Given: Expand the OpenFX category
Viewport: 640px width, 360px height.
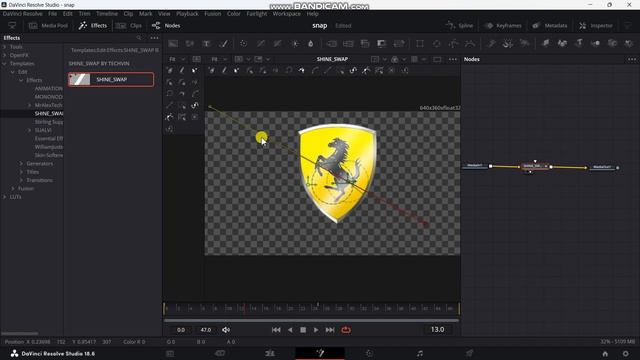Looking at the screenshot, I should pyautogui.click(x=4, y=55).
